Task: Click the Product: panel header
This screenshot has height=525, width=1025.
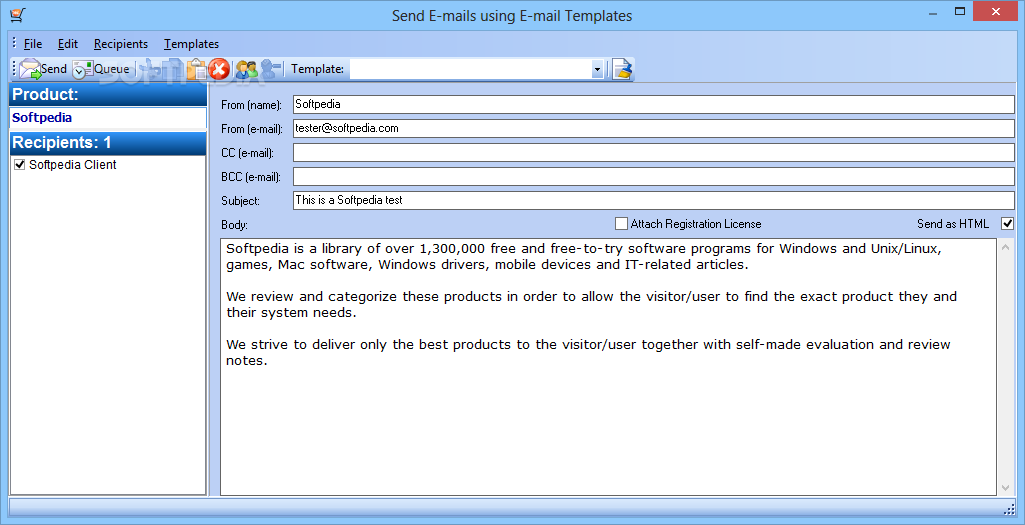Action: click(x=108, y=94)
